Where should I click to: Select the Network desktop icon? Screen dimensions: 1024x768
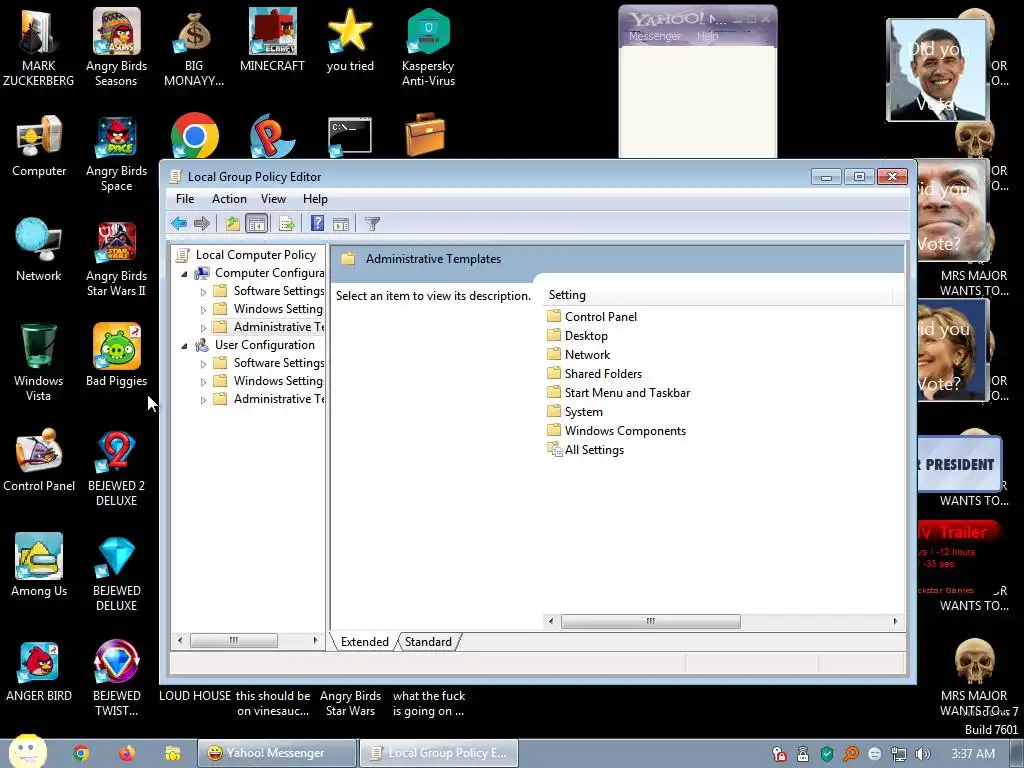coord(39,250)
